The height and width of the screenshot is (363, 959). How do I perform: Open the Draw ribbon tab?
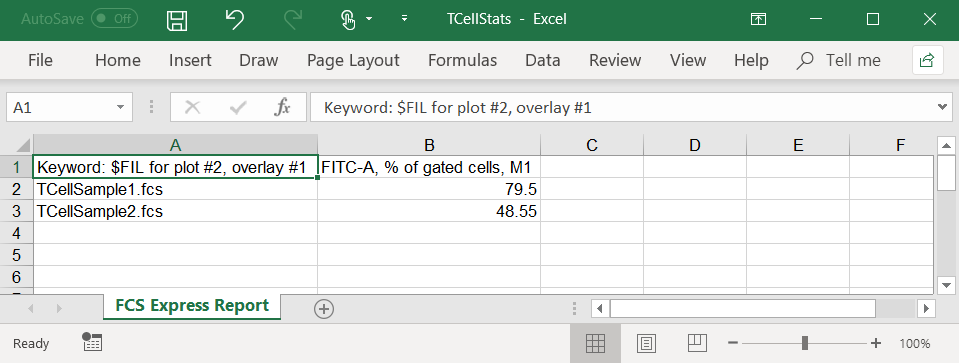[x=259, y=60]
